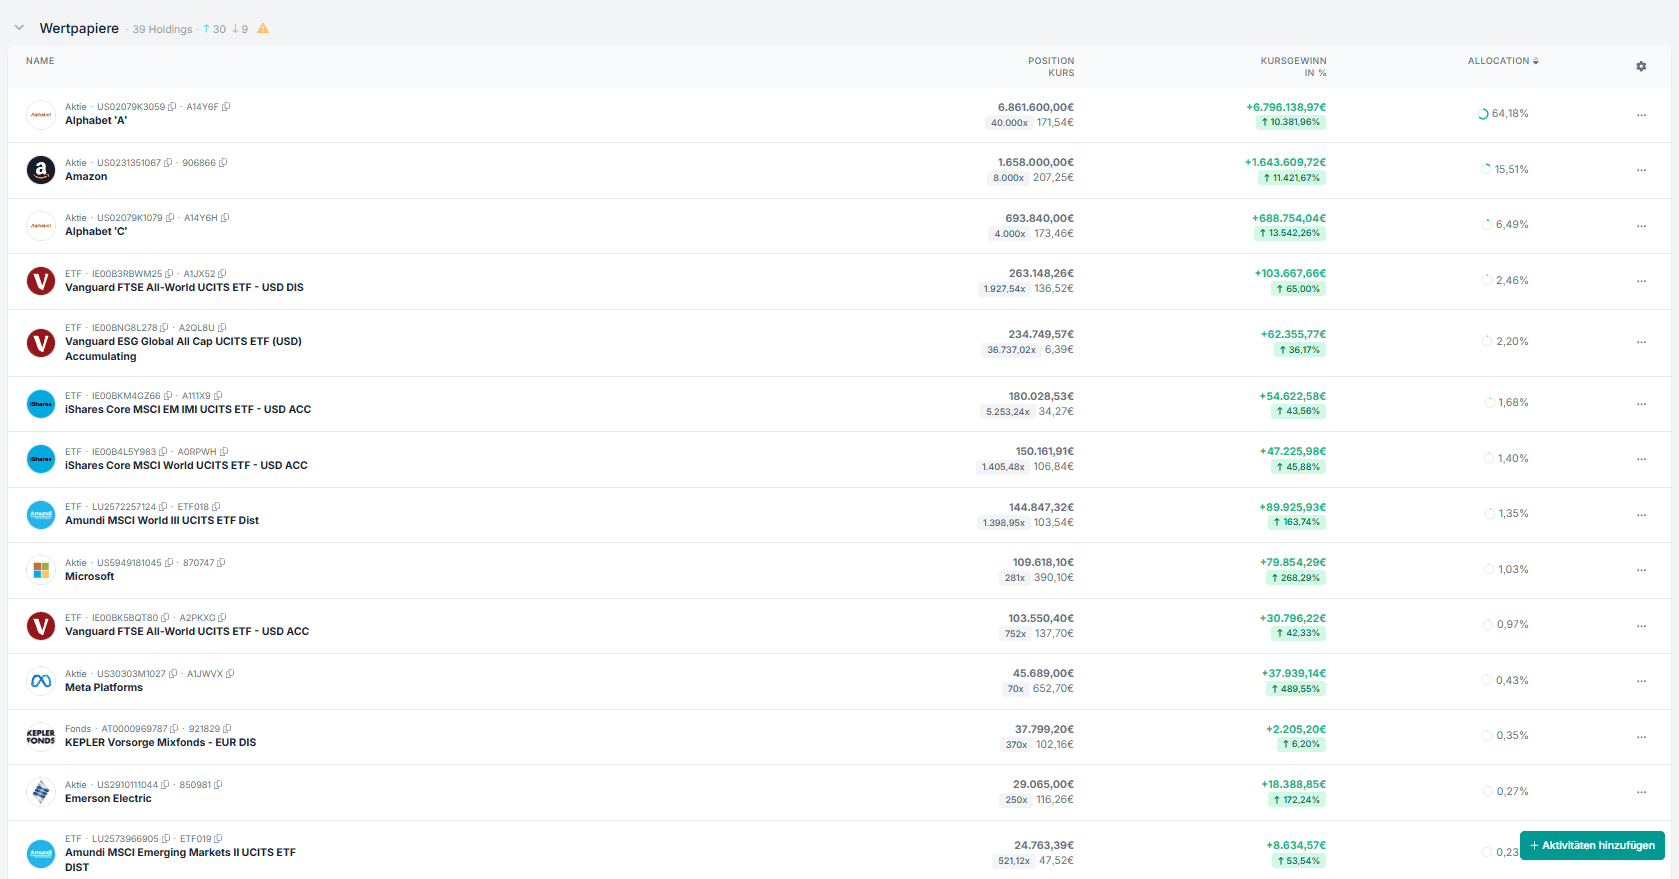Click Amazon position value 1.658.000,00€
Viewport: 1679px width, 879px height.
[x=1036, y=162]
